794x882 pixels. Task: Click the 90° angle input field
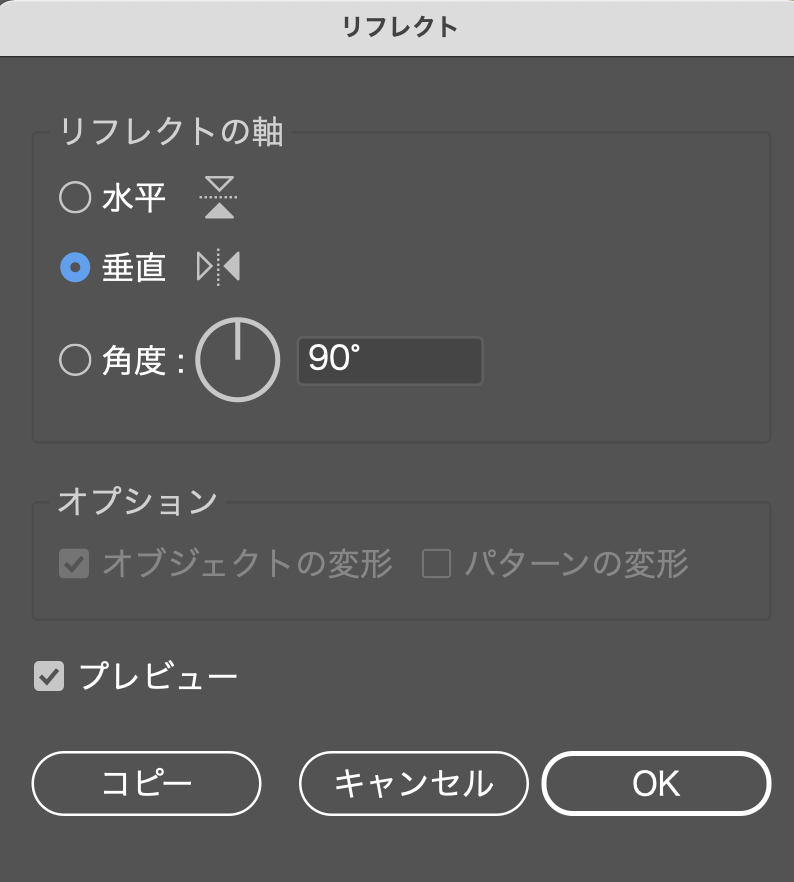point(390,361)
